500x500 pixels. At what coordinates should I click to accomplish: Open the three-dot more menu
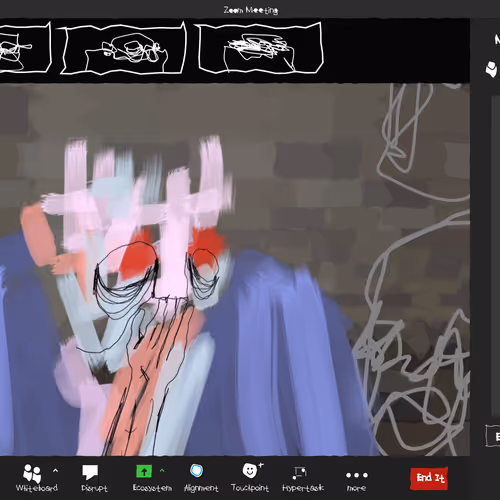point(357,475)
